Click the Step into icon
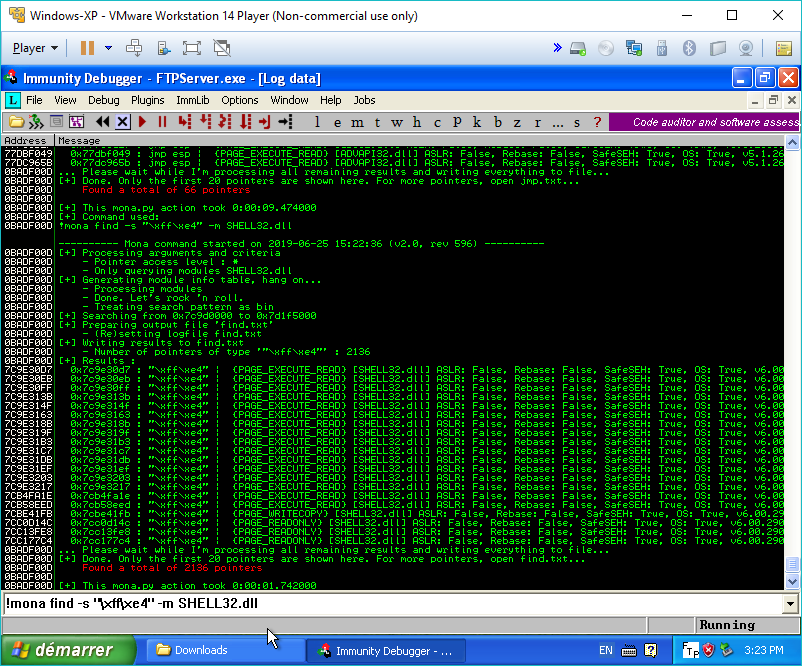Image resolution: width=802 pixels, height=666 pixels. point(184,122)
